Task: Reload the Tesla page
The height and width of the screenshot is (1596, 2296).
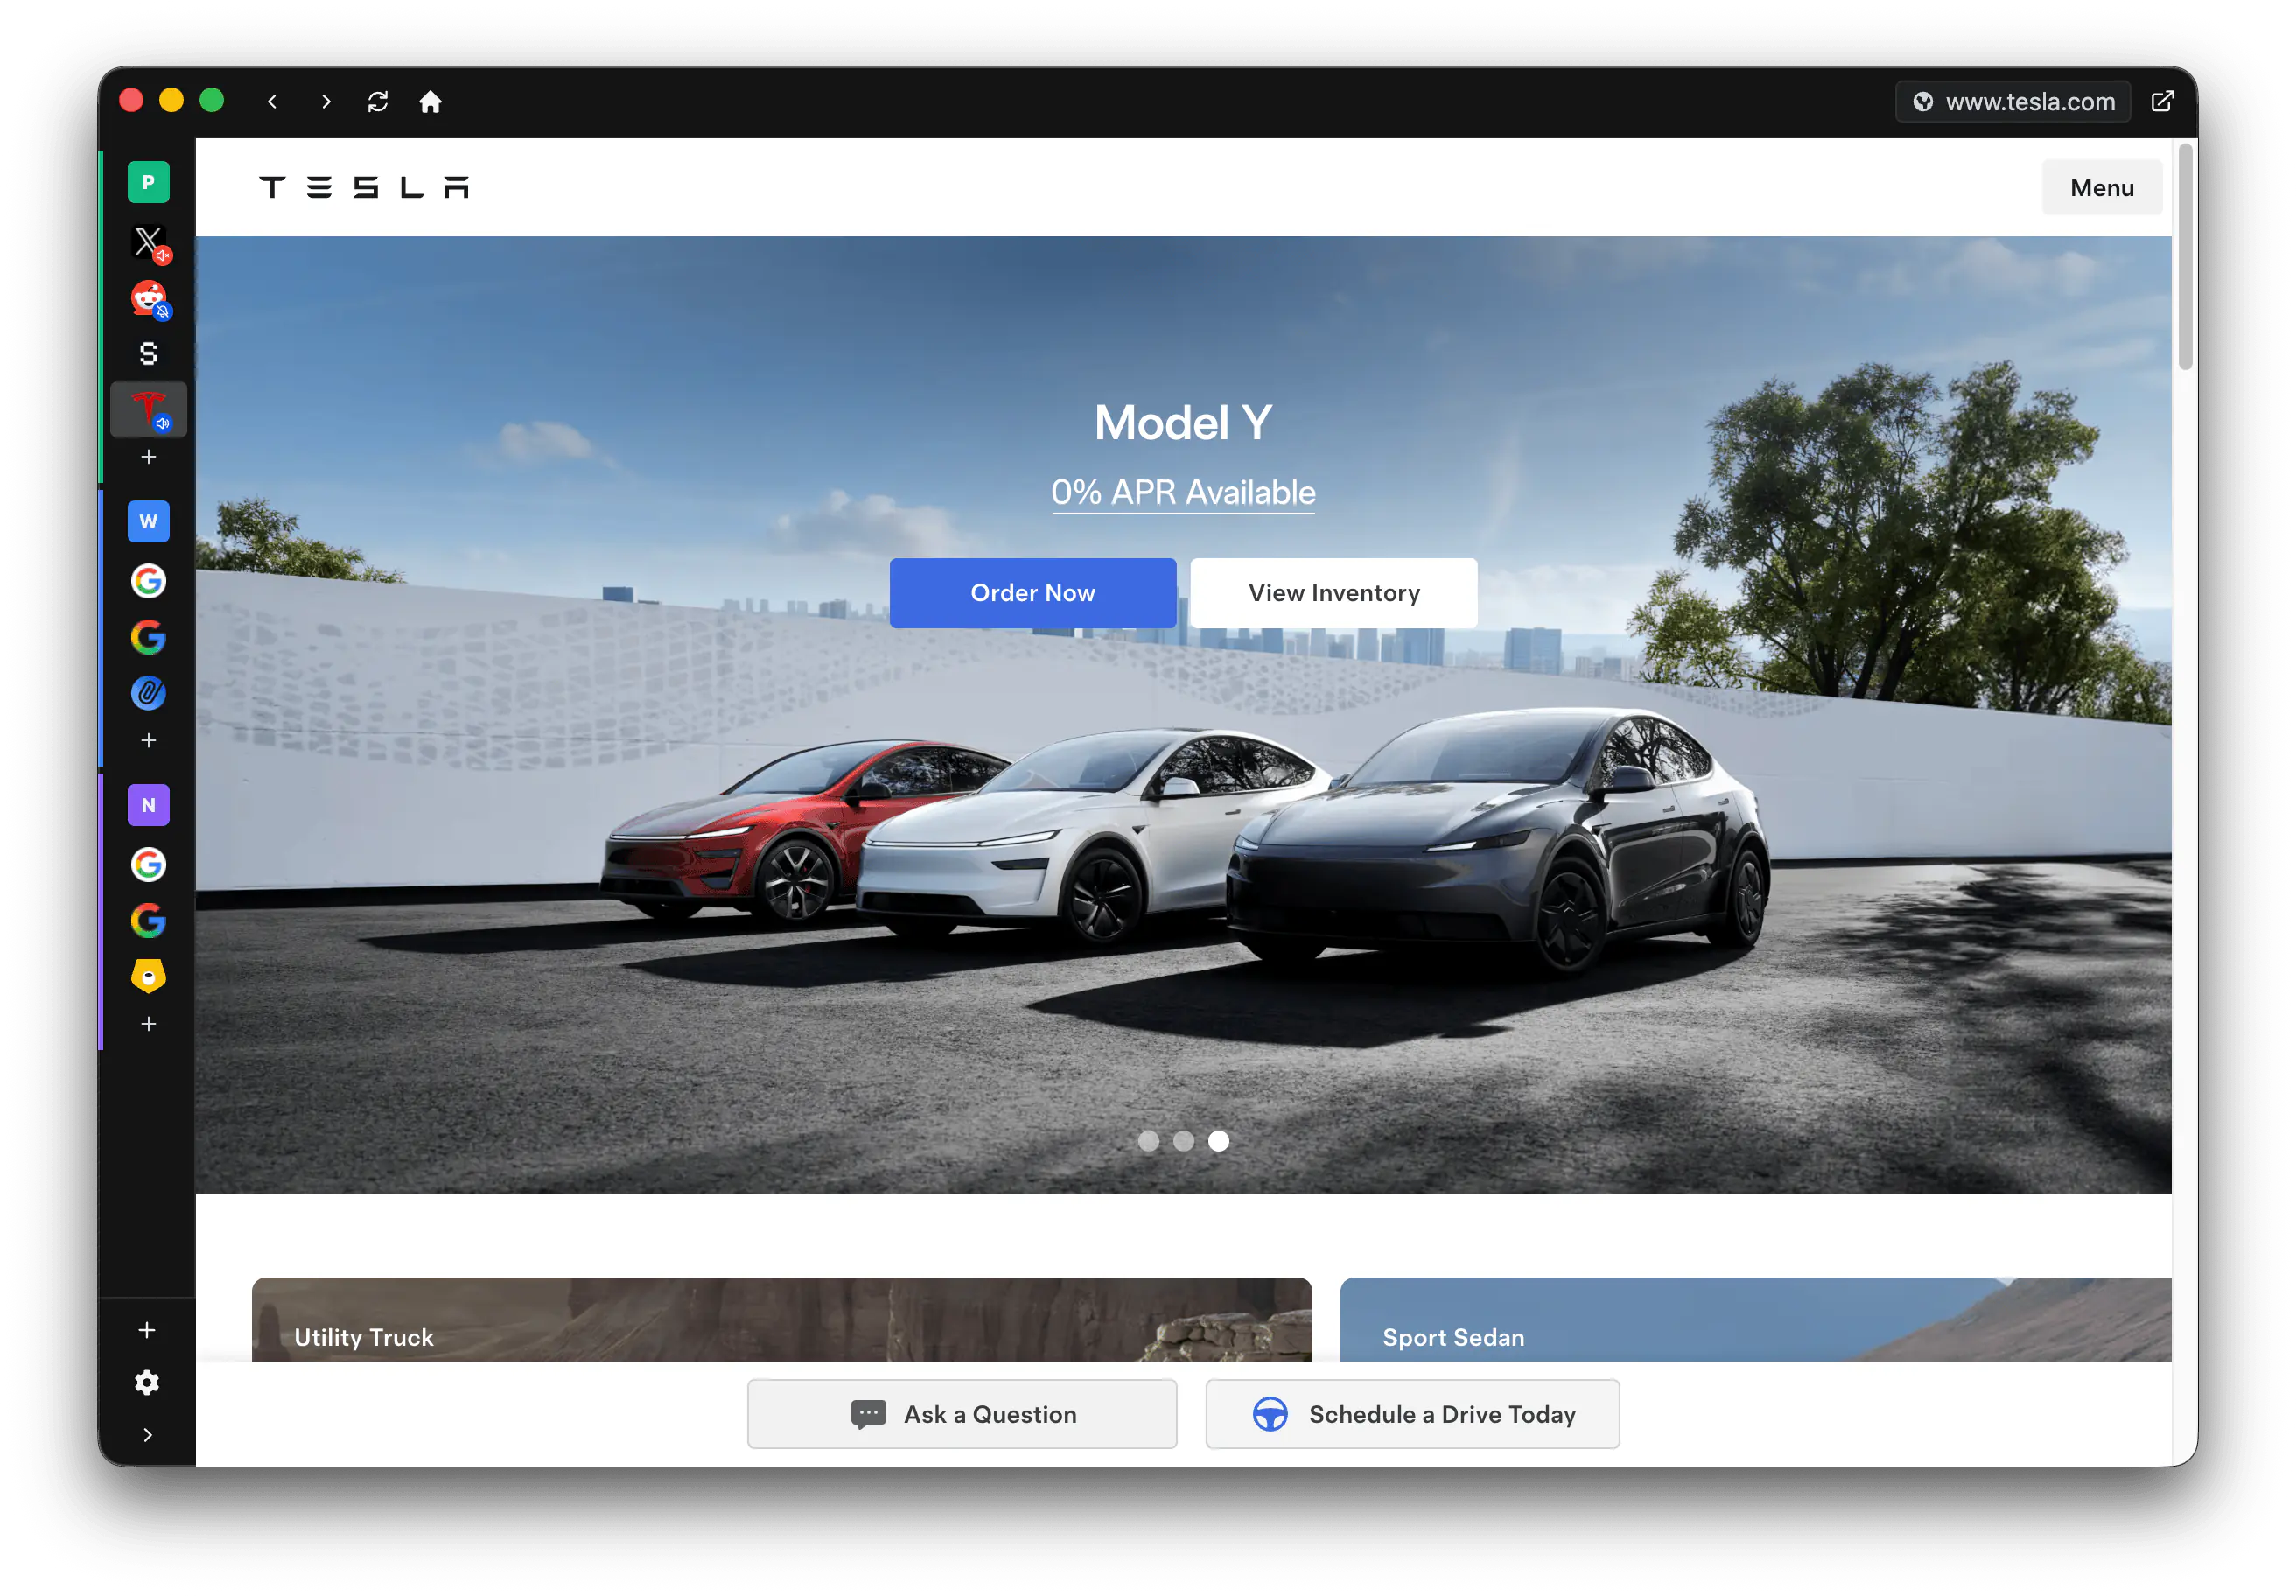Action: tap(378, 101)
